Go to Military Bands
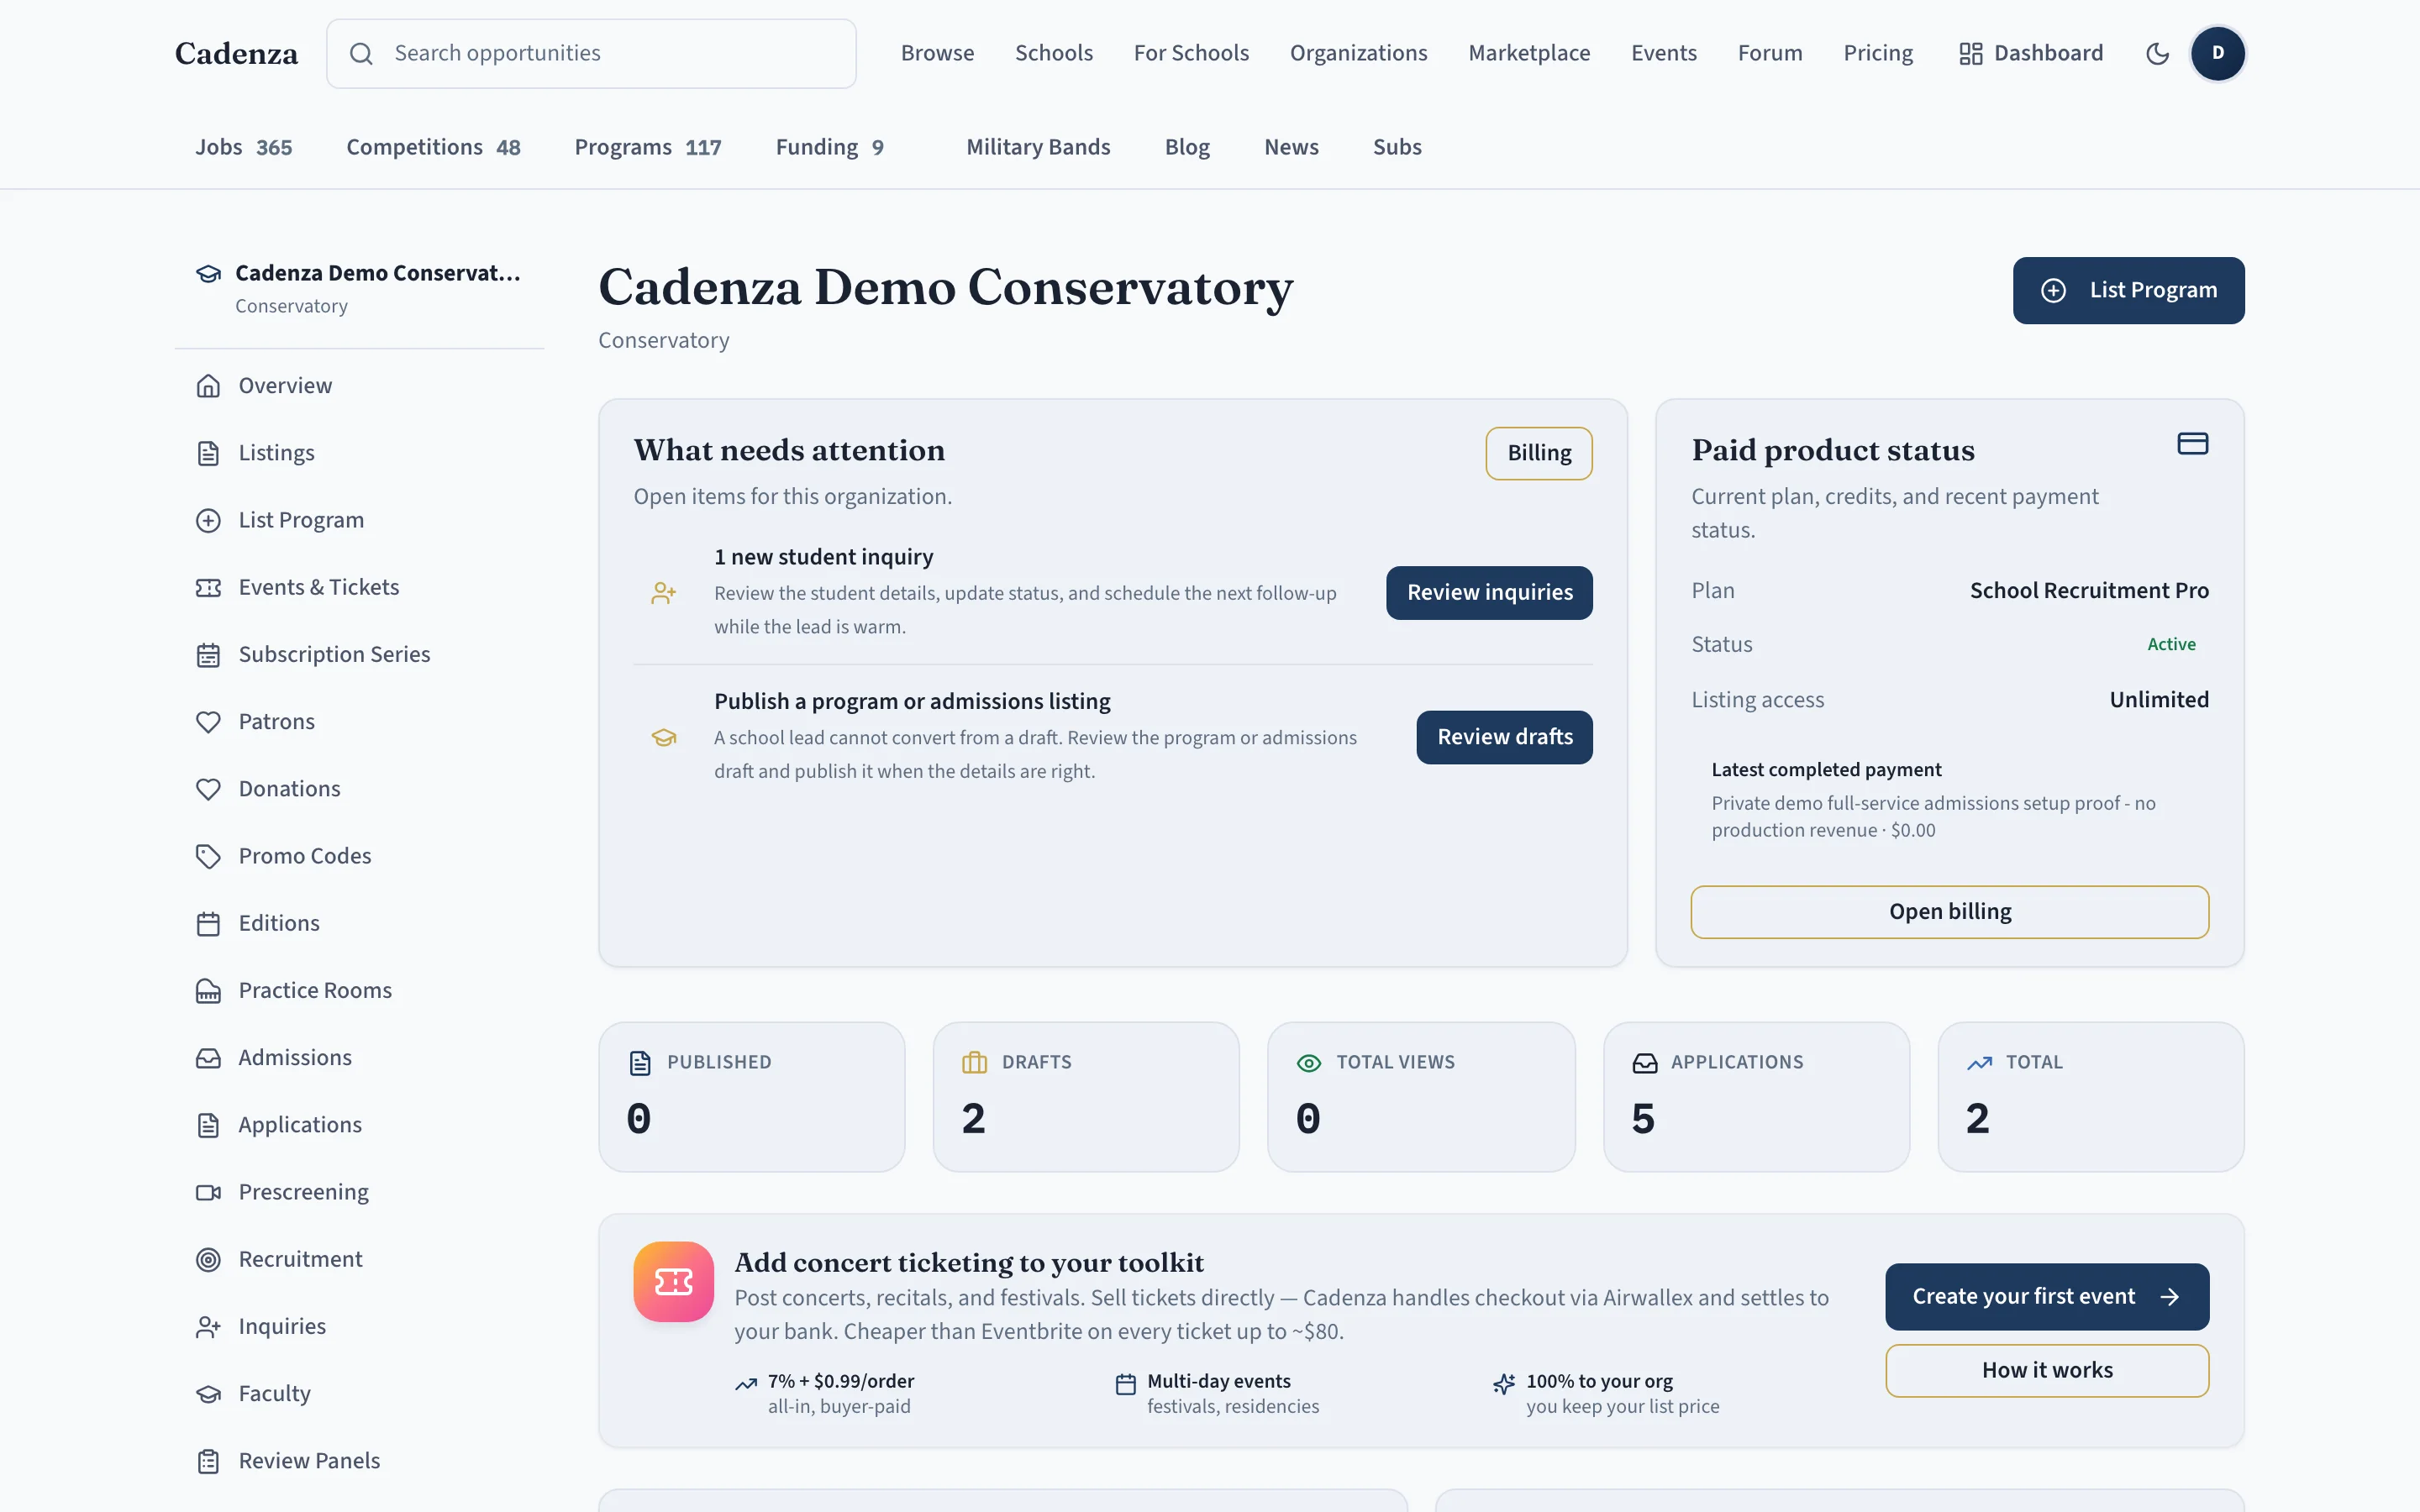Viewport: 2420px width, 1512px height. tap(1038, 147)
